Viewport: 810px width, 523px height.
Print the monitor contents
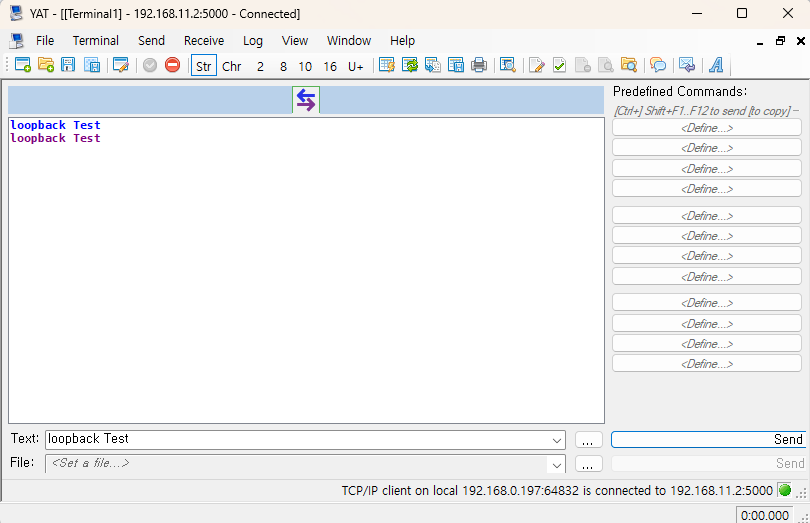[479, 65]
